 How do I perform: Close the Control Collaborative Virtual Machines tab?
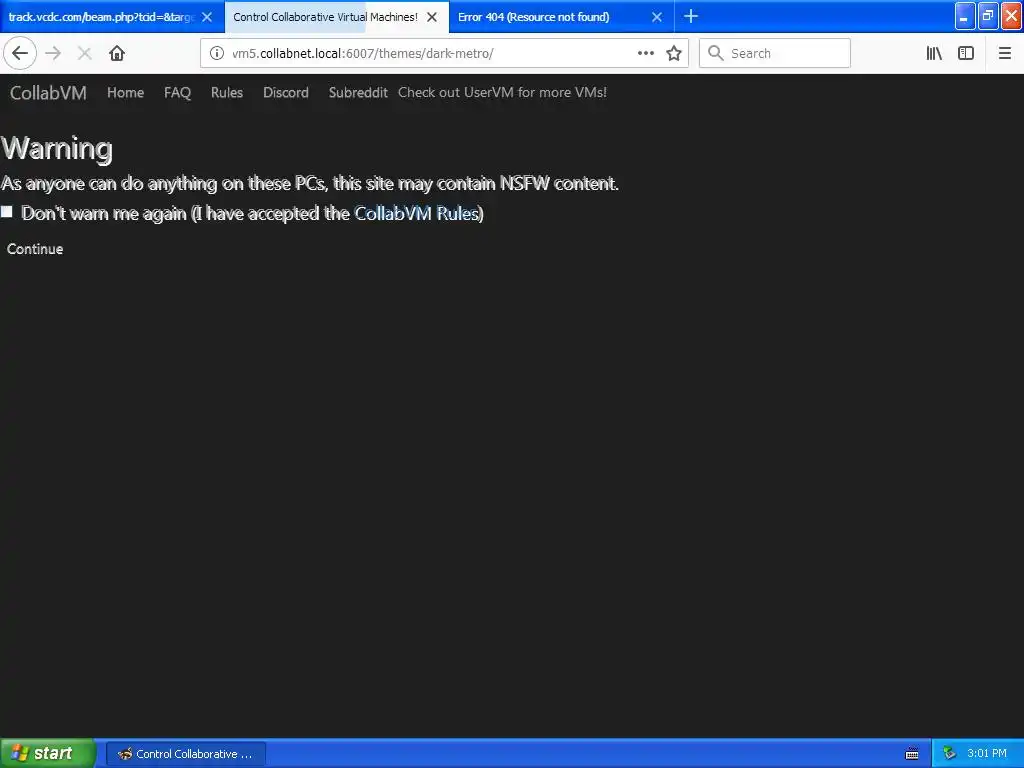click(432, 17)
